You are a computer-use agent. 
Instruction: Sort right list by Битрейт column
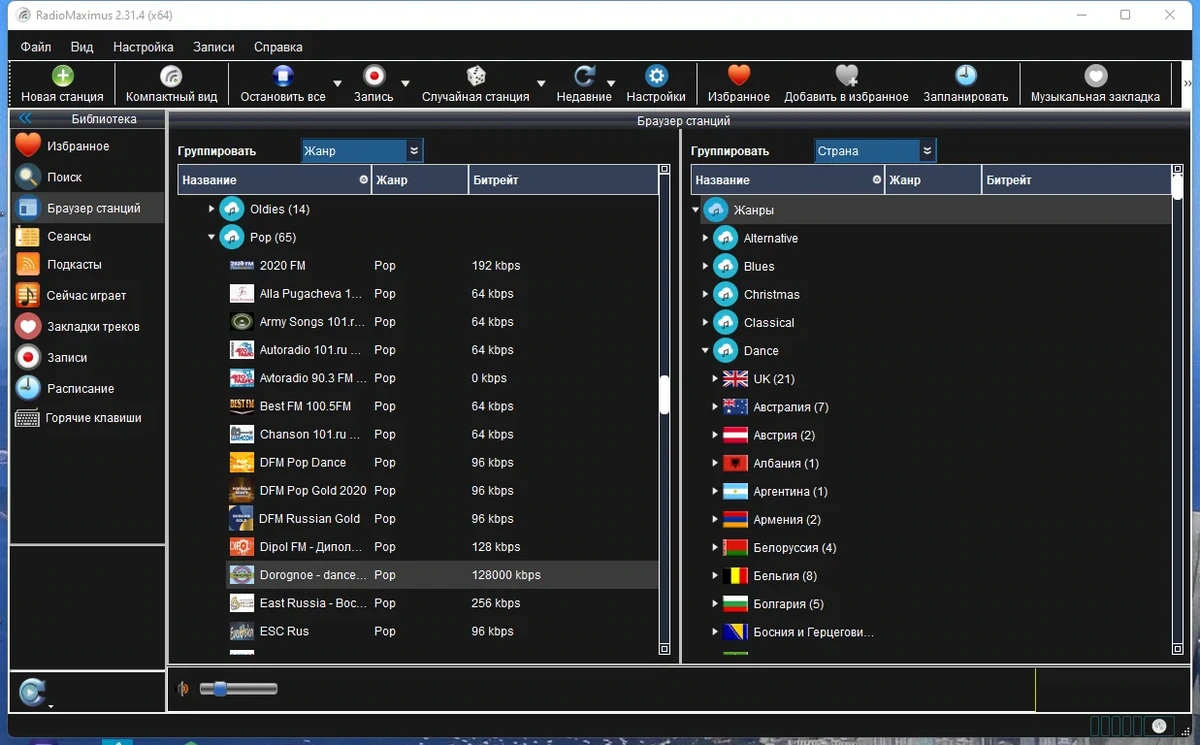pos(1076,180)
